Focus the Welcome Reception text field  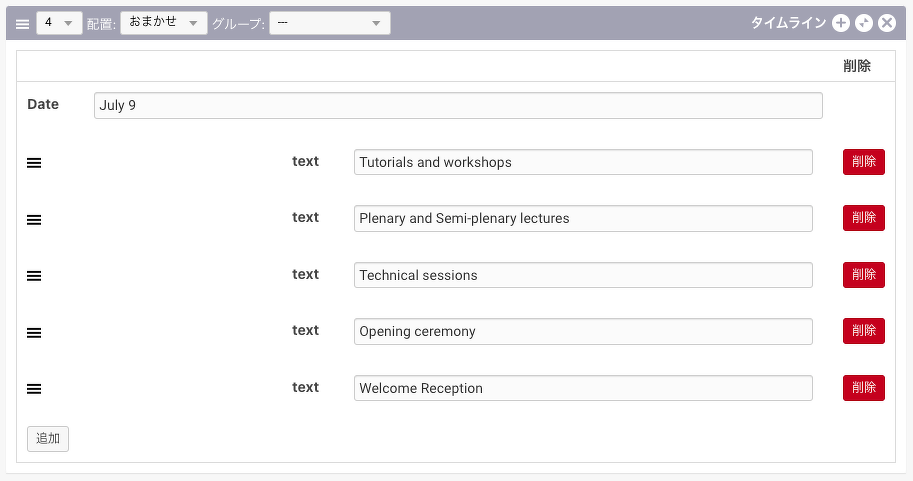[x=583, y=388]
